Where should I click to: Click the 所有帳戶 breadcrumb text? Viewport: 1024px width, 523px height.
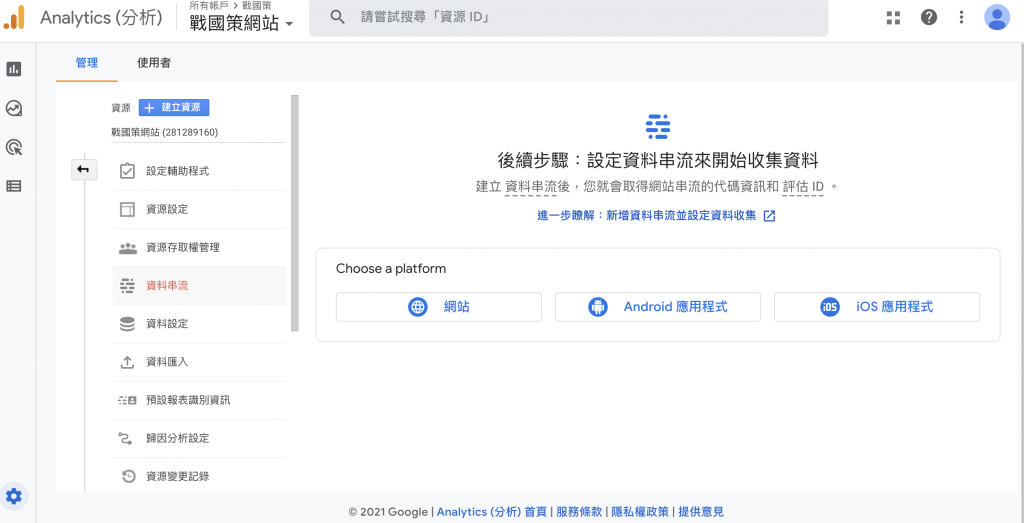pyautogui.click(x=208, y=5)
